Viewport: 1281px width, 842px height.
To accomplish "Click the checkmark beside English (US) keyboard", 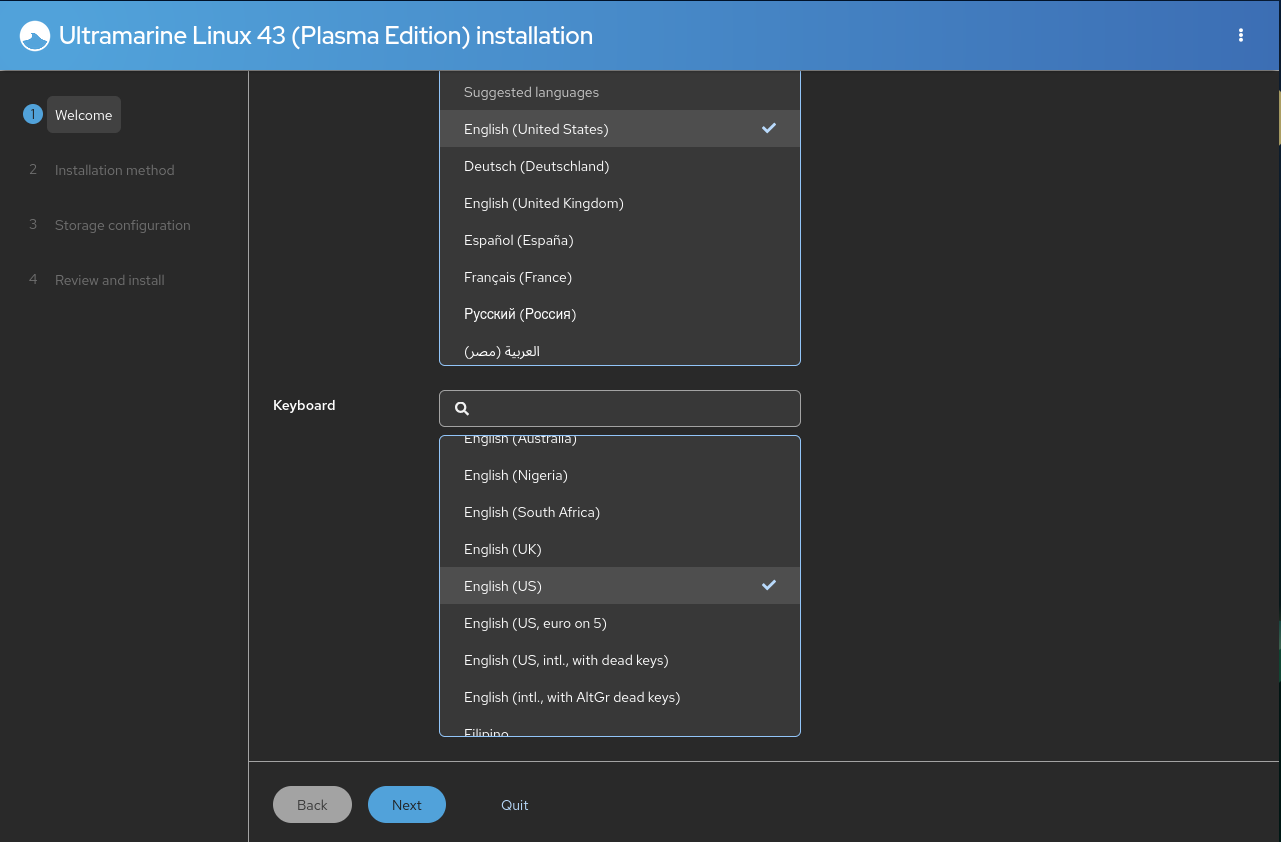I will [768, 585].
